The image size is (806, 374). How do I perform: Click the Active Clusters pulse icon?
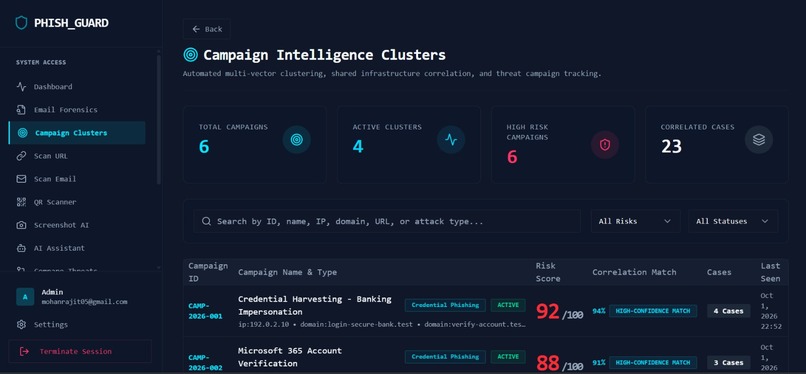click(x=451, y=140)
